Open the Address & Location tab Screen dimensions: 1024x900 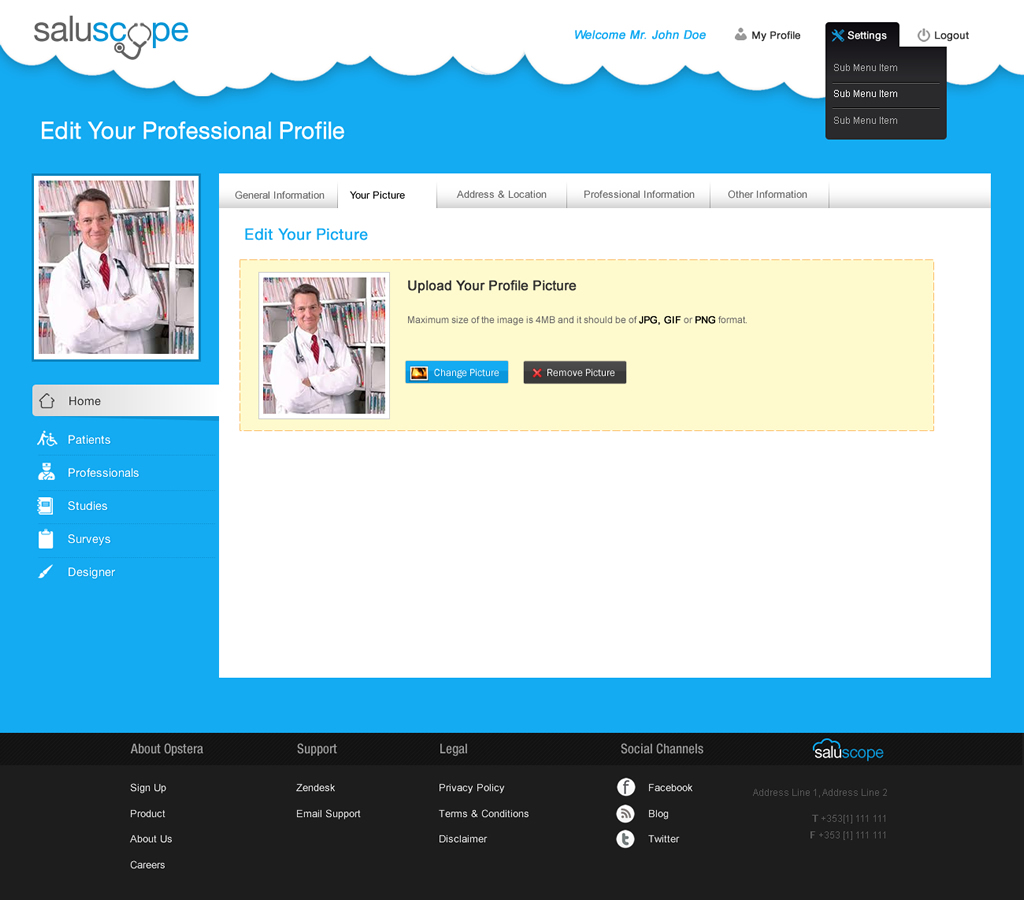point(500,195)
